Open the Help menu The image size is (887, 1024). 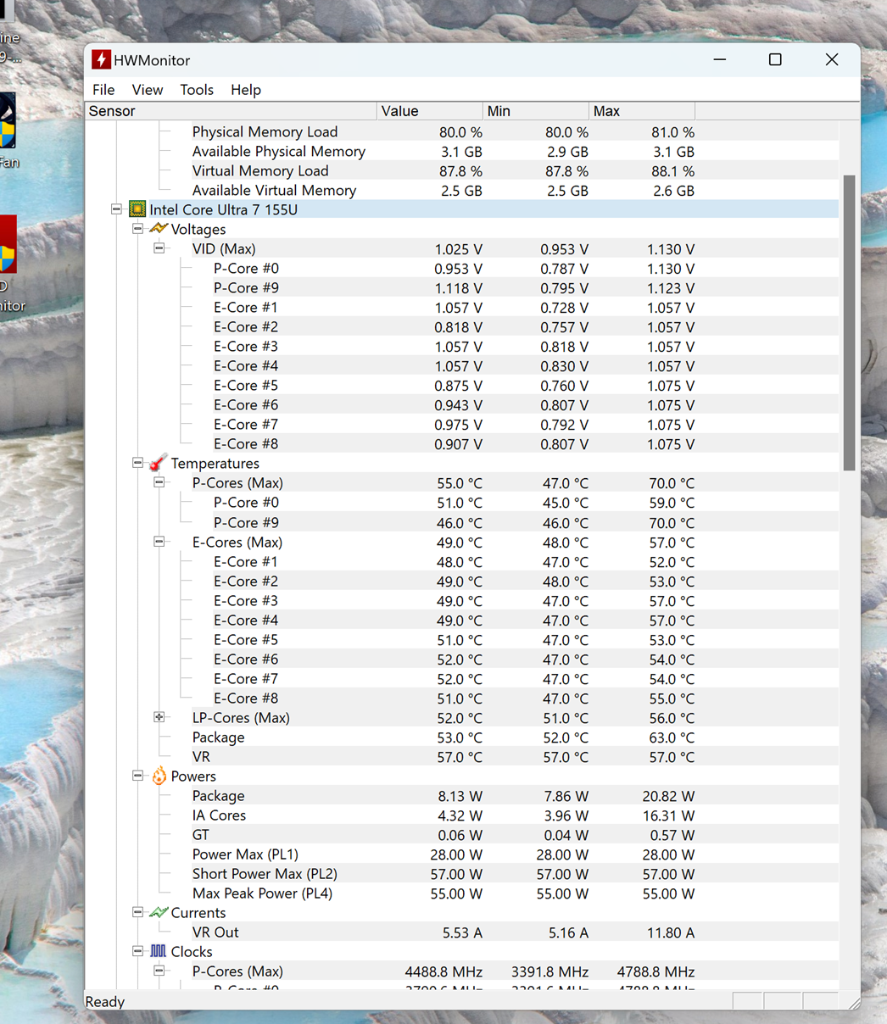click(x=246, y=89)
